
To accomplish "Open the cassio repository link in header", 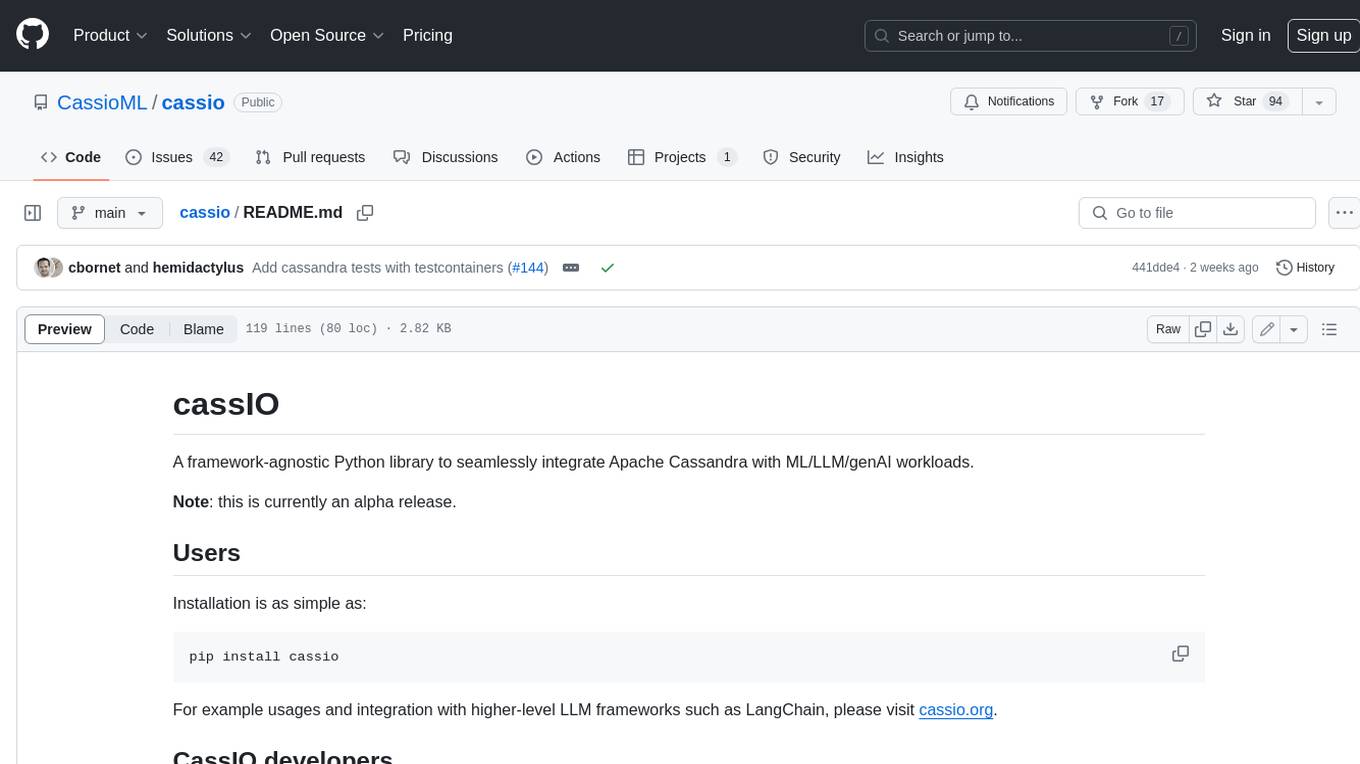I will pos(193,102).
